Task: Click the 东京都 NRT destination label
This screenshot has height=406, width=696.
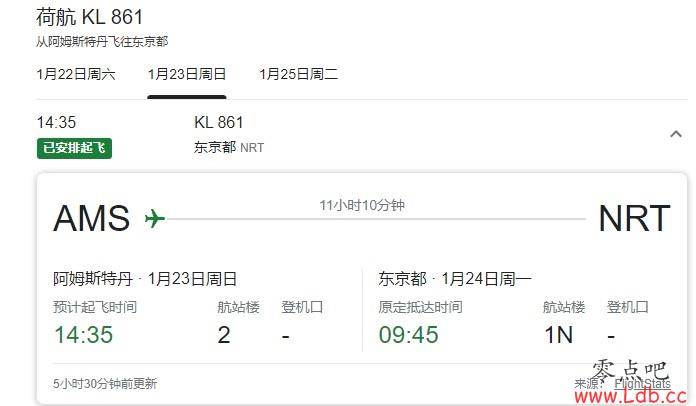Action: point(229,147)
